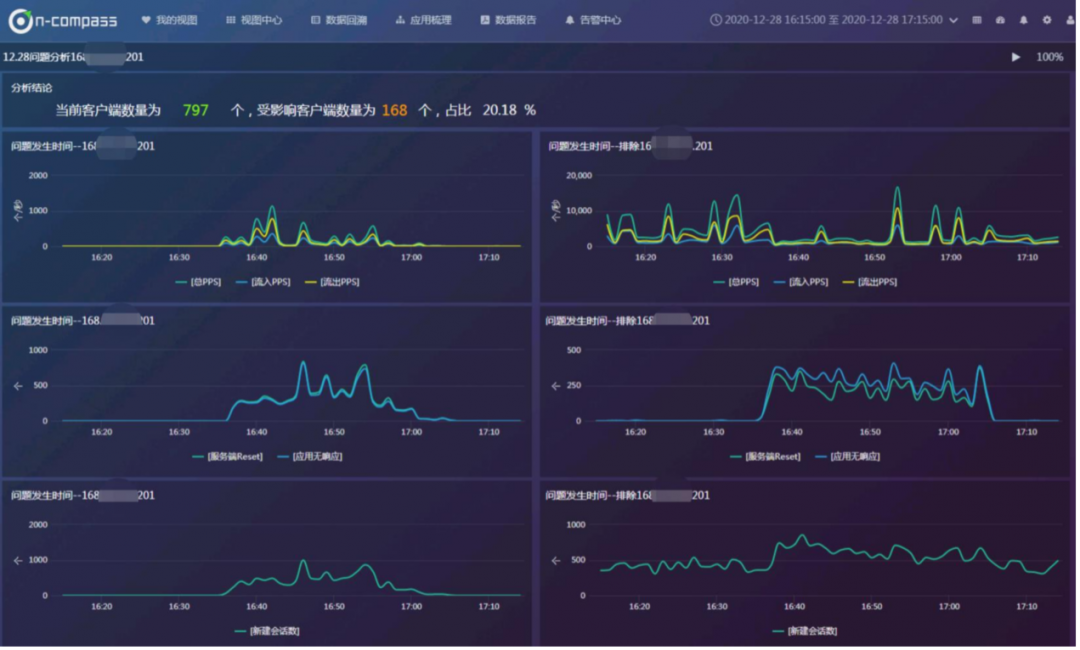Click the dashboard gauge icon in header
The width and height of the screenshot is (1080, 650).
1000,20
